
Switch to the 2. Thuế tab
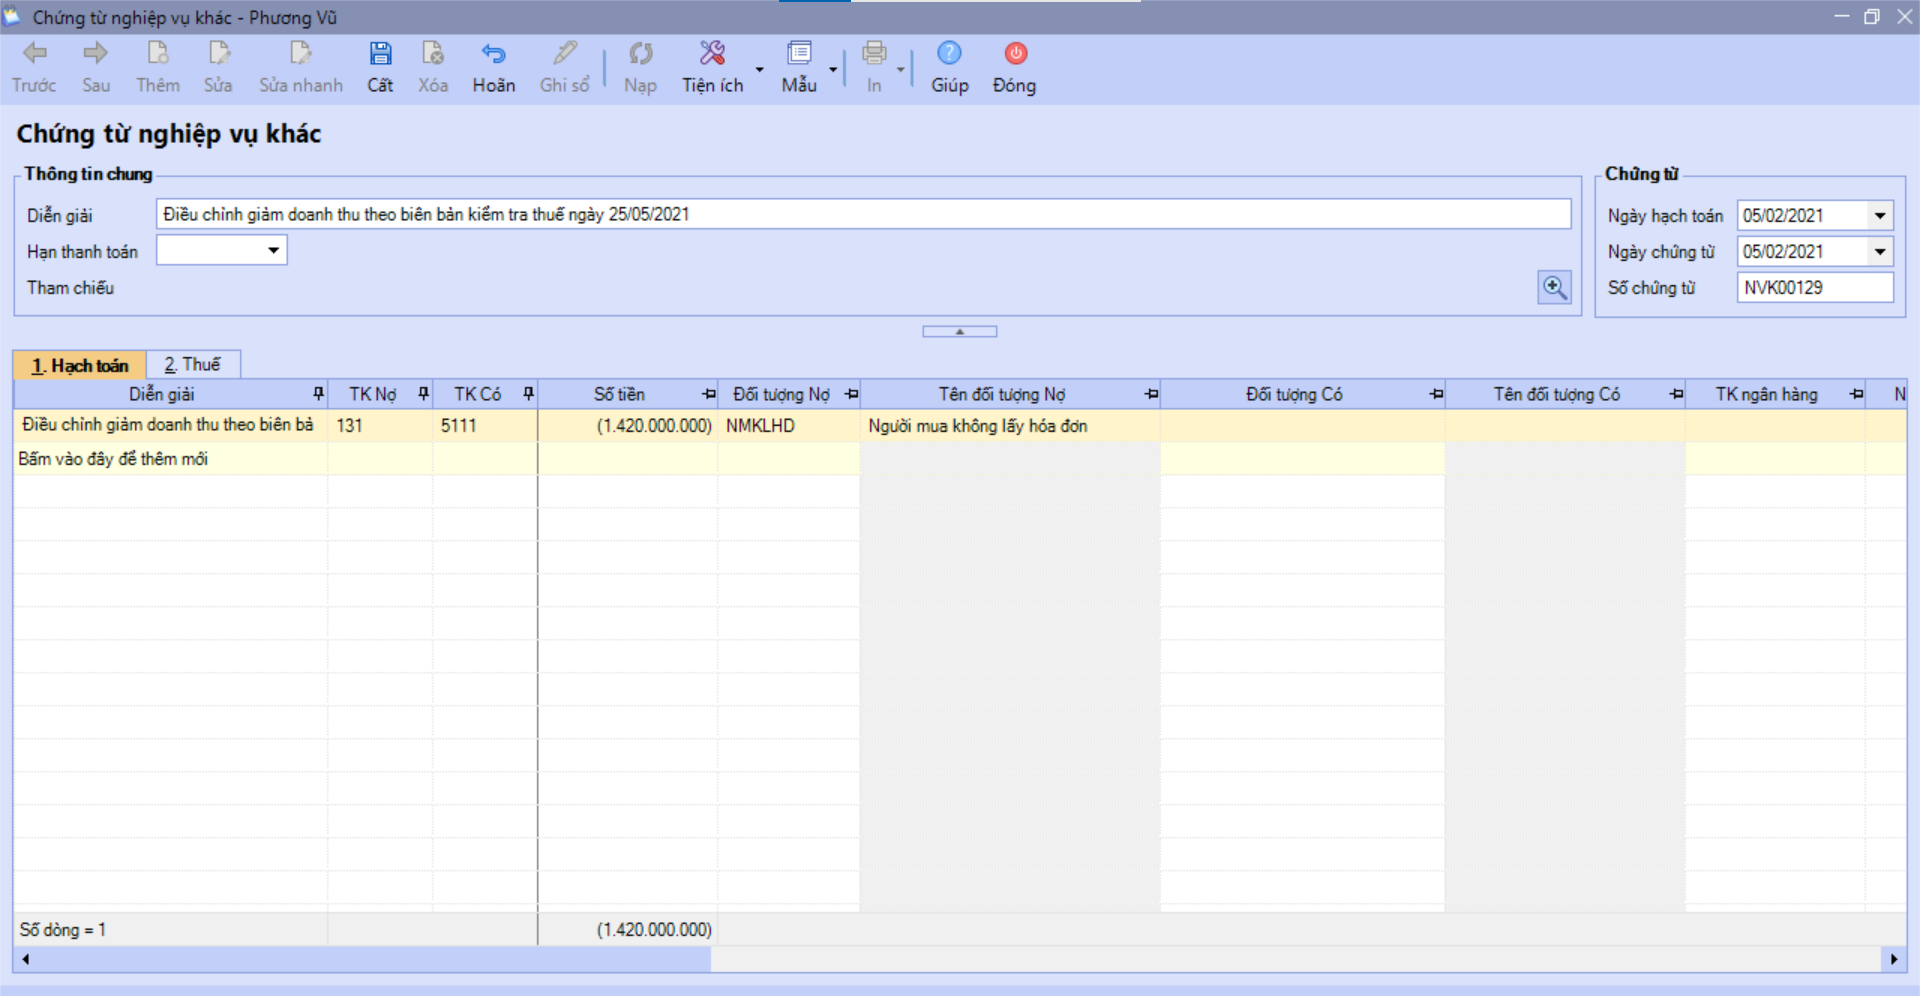coord(192,365)
